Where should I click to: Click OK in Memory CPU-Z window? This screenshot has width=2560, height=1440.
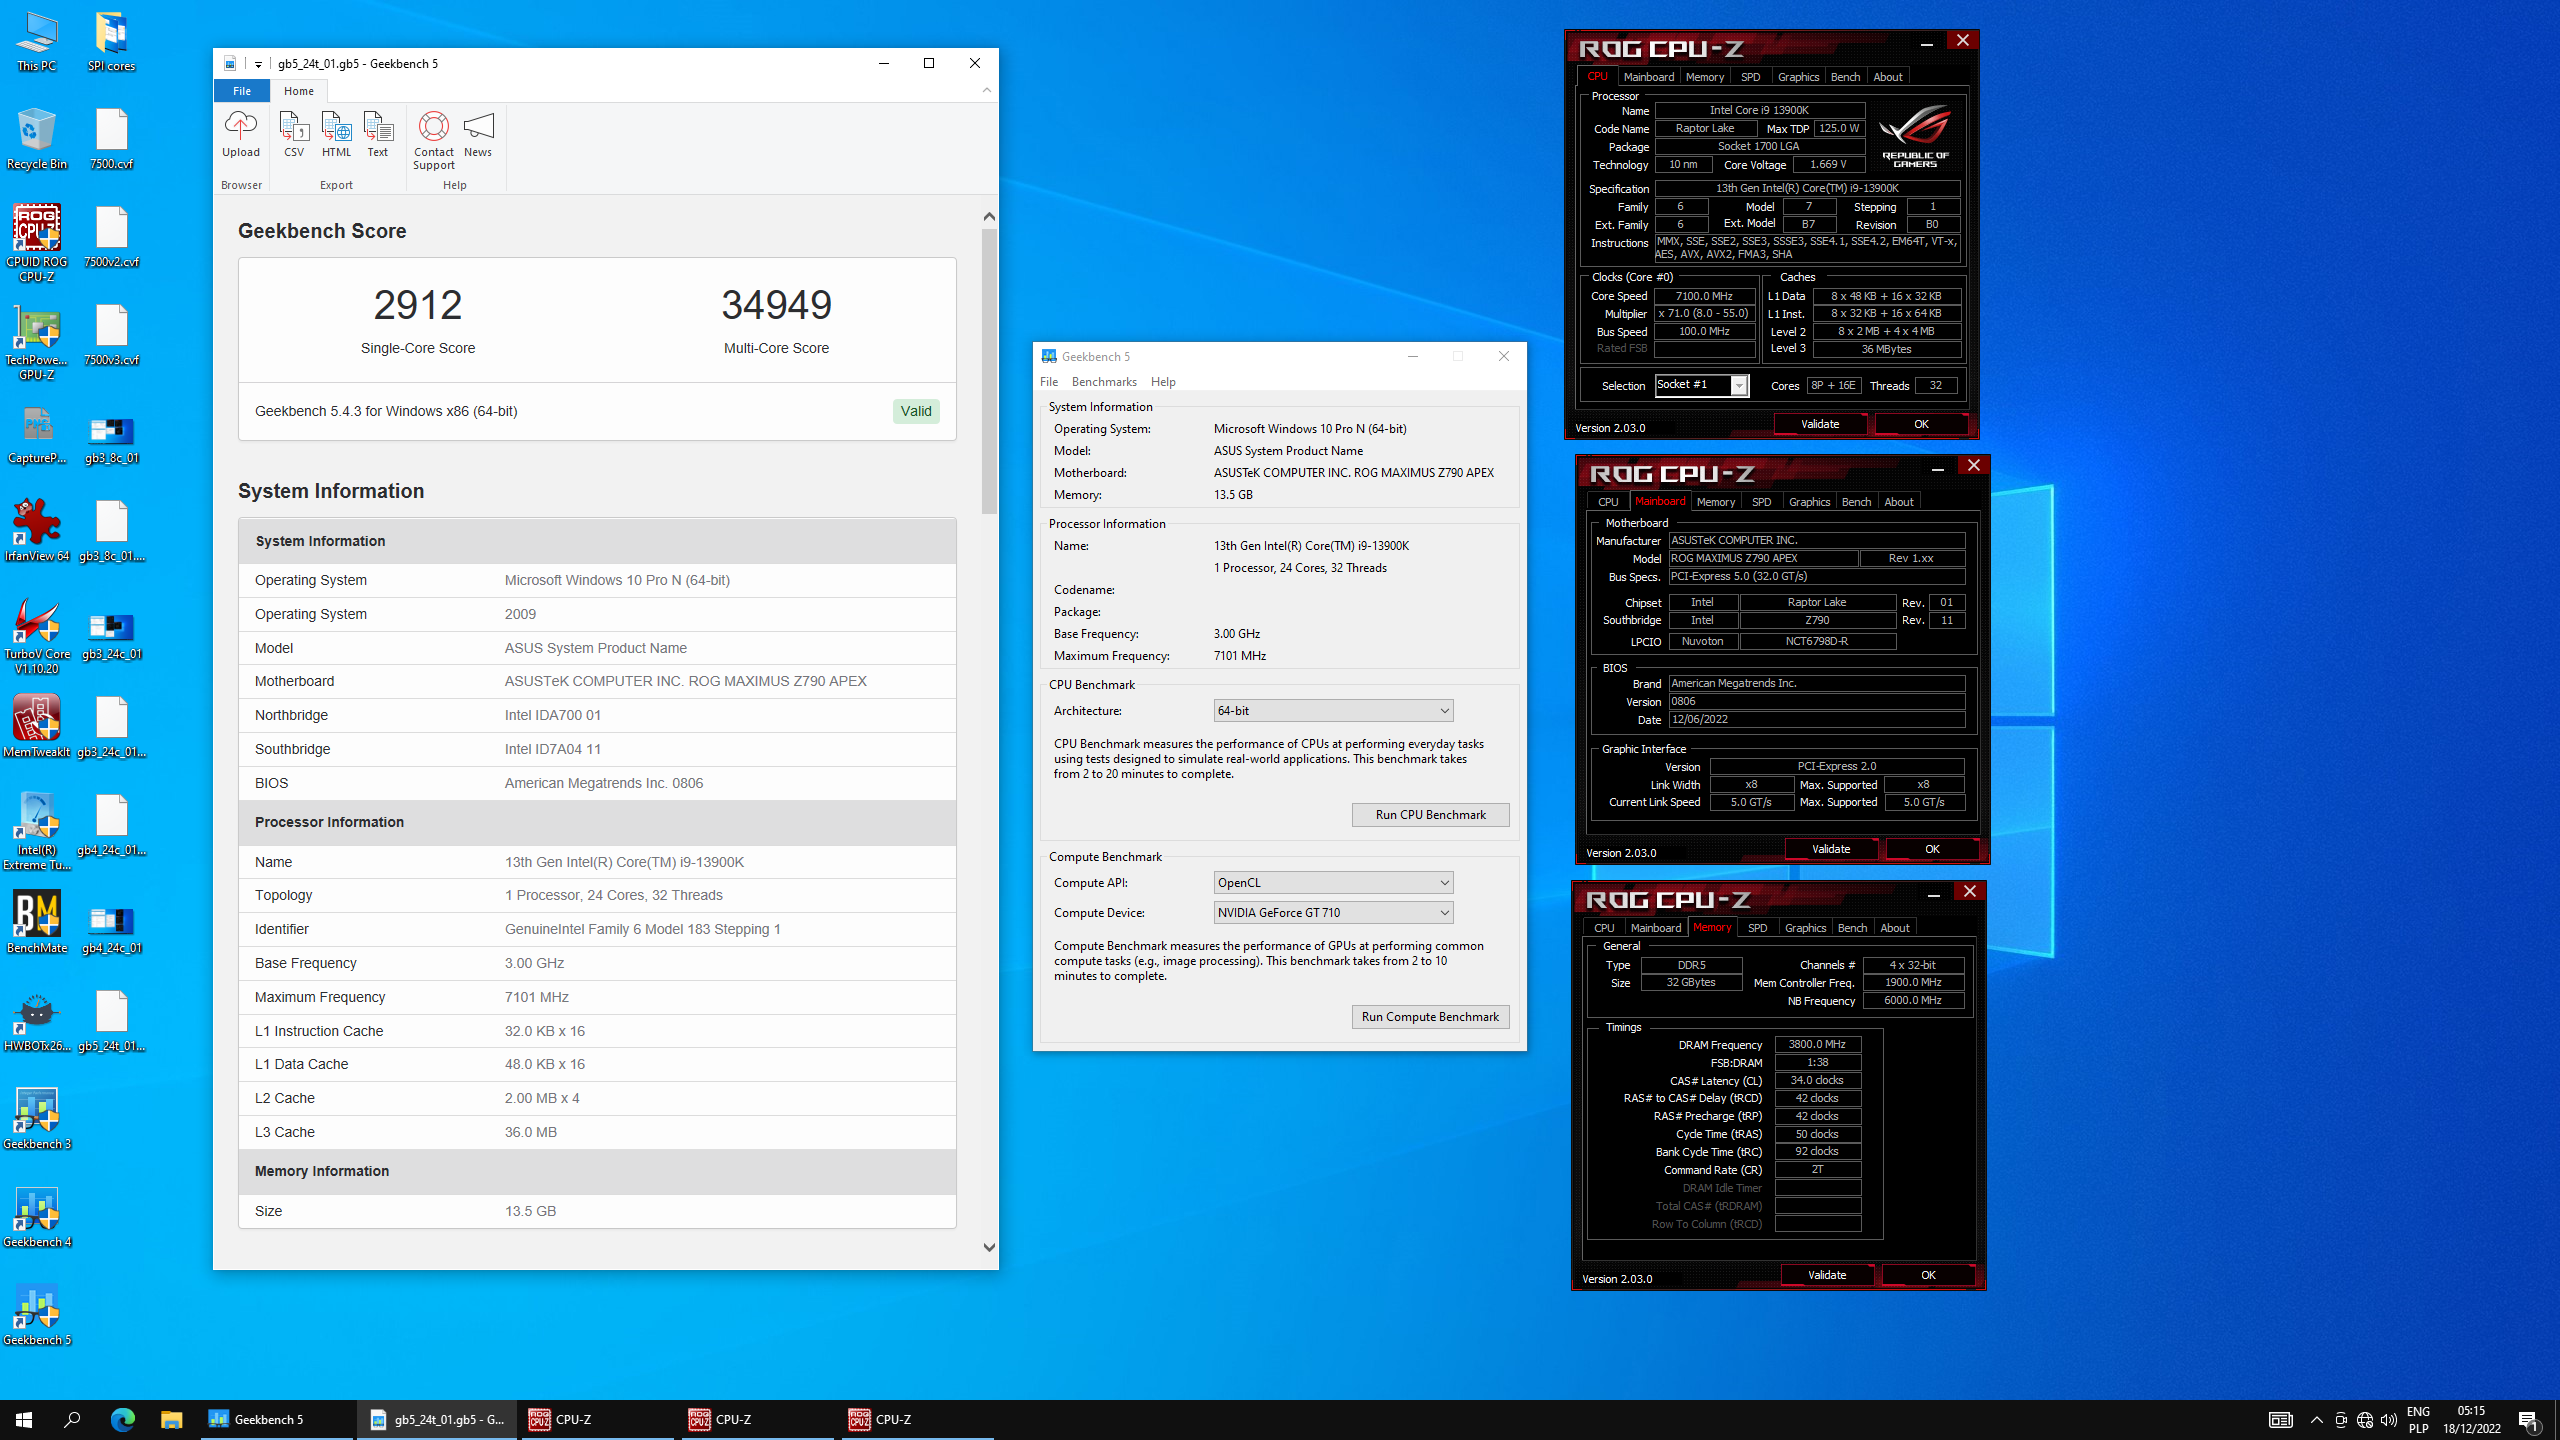click(x=1928, y=1275)
